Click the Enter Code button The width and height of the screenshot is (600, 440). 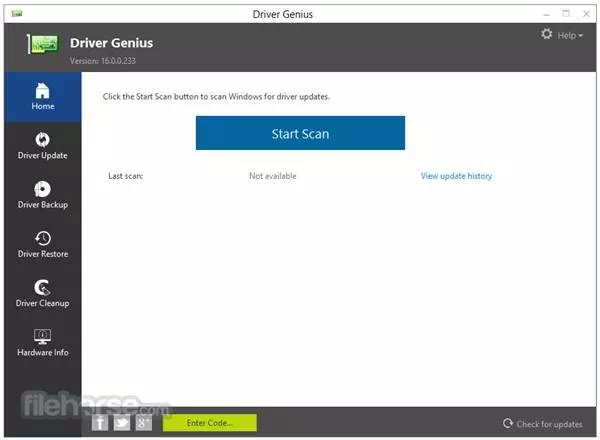210,423
